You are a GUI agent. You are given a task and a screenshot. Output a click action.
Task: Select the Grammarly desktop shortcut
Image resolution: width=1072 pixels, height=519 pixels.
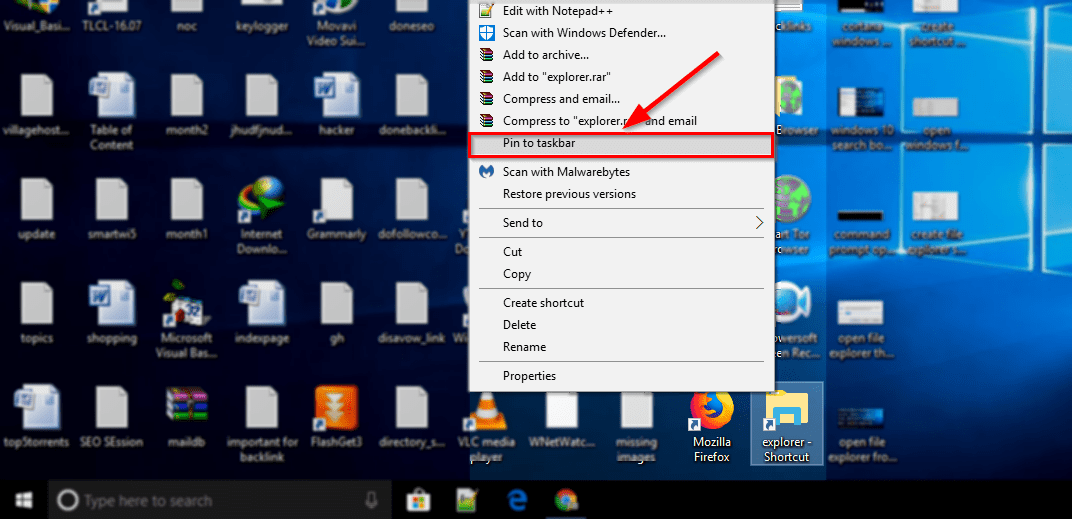point(336,211)
